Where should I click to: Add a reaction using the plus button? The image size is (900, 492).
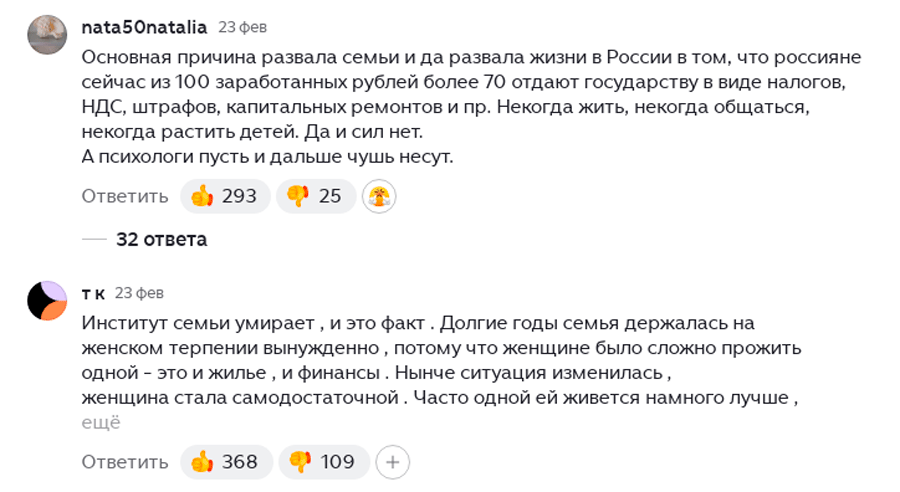[393, 462]
